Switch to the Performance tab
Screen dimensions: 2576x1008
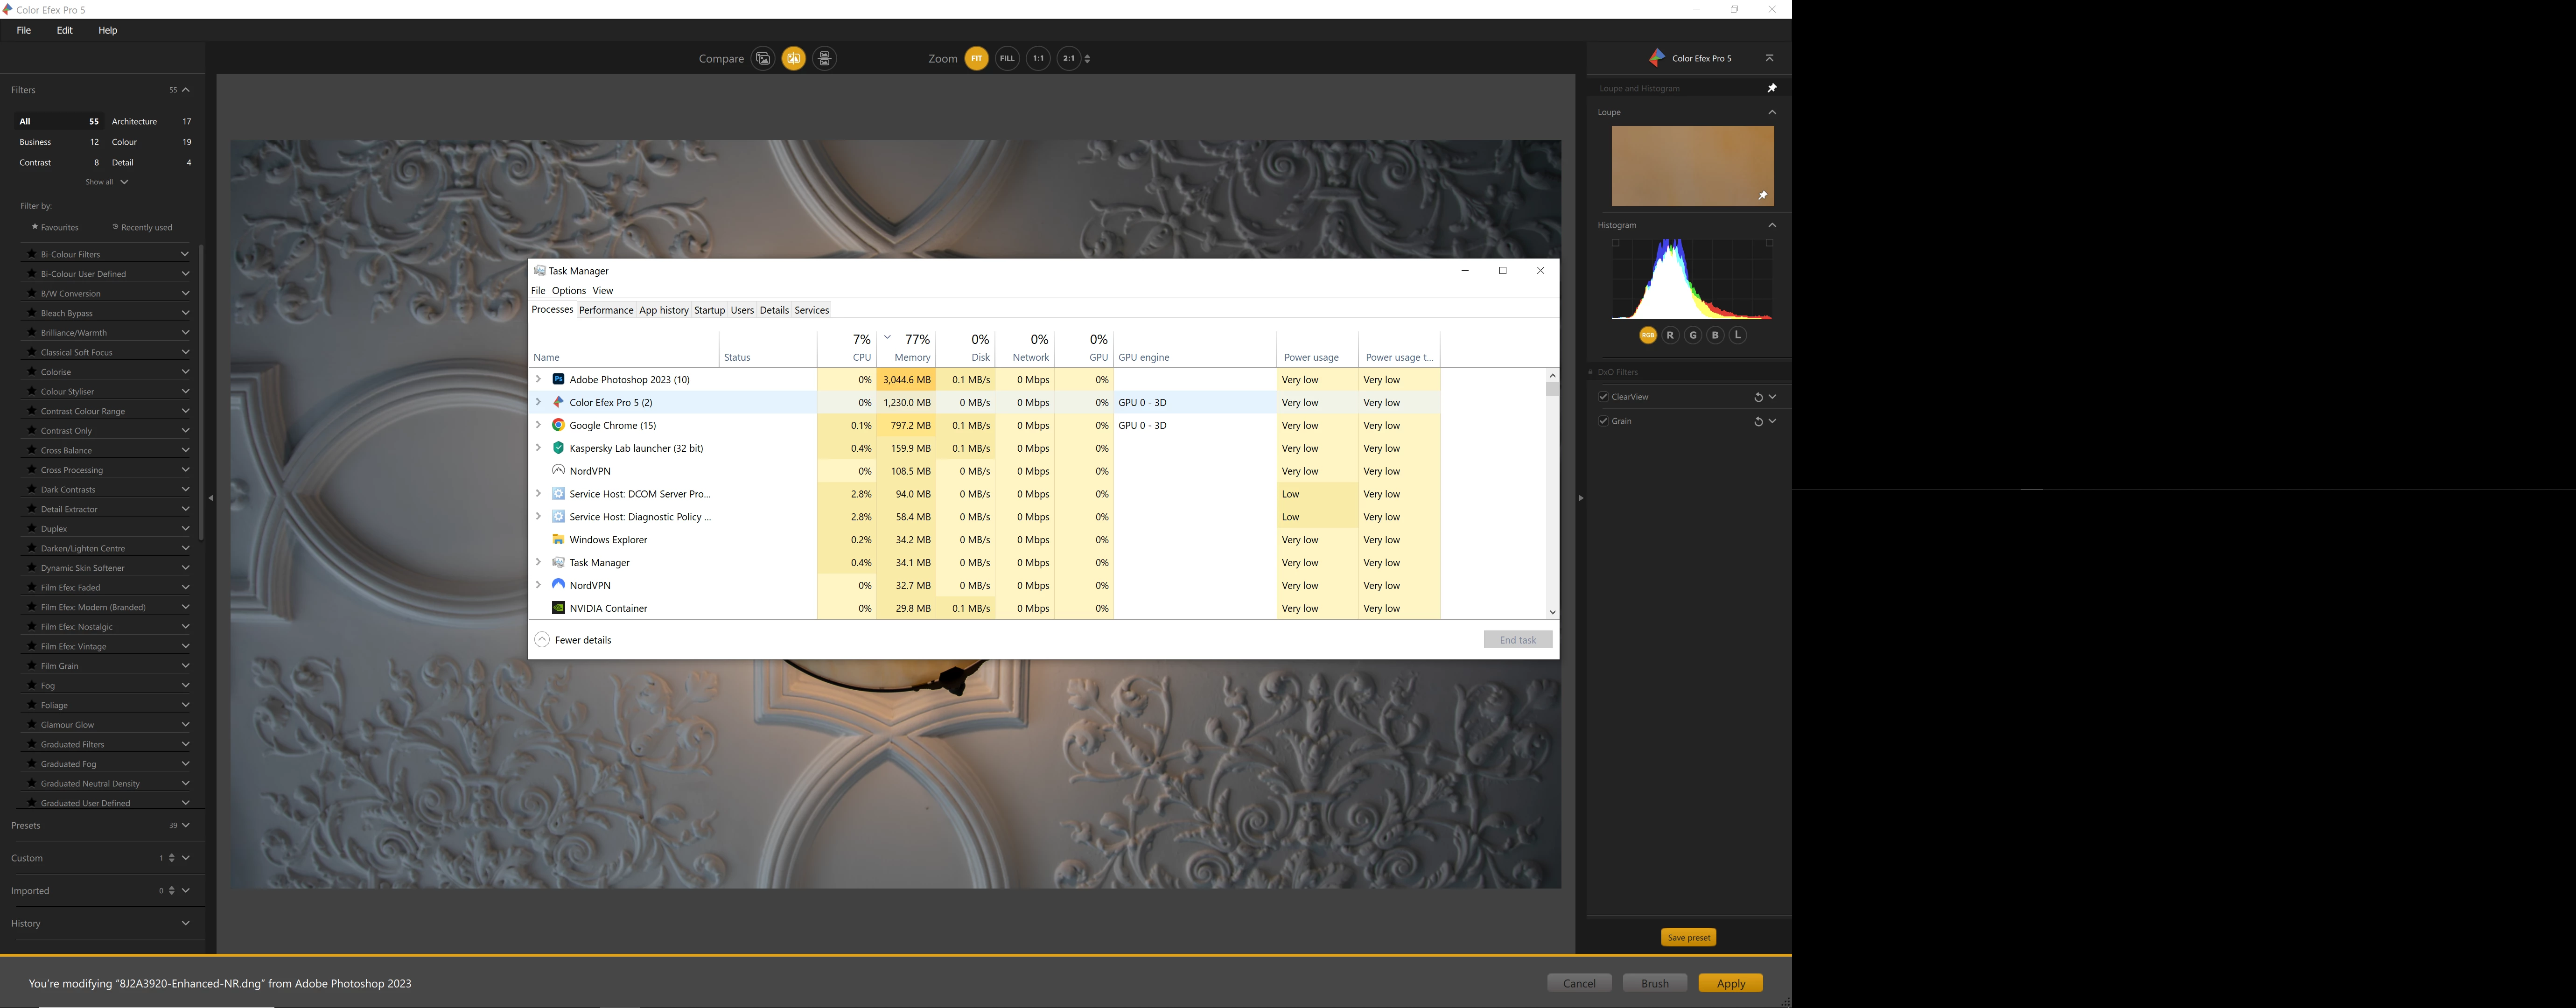click(606, 310)
